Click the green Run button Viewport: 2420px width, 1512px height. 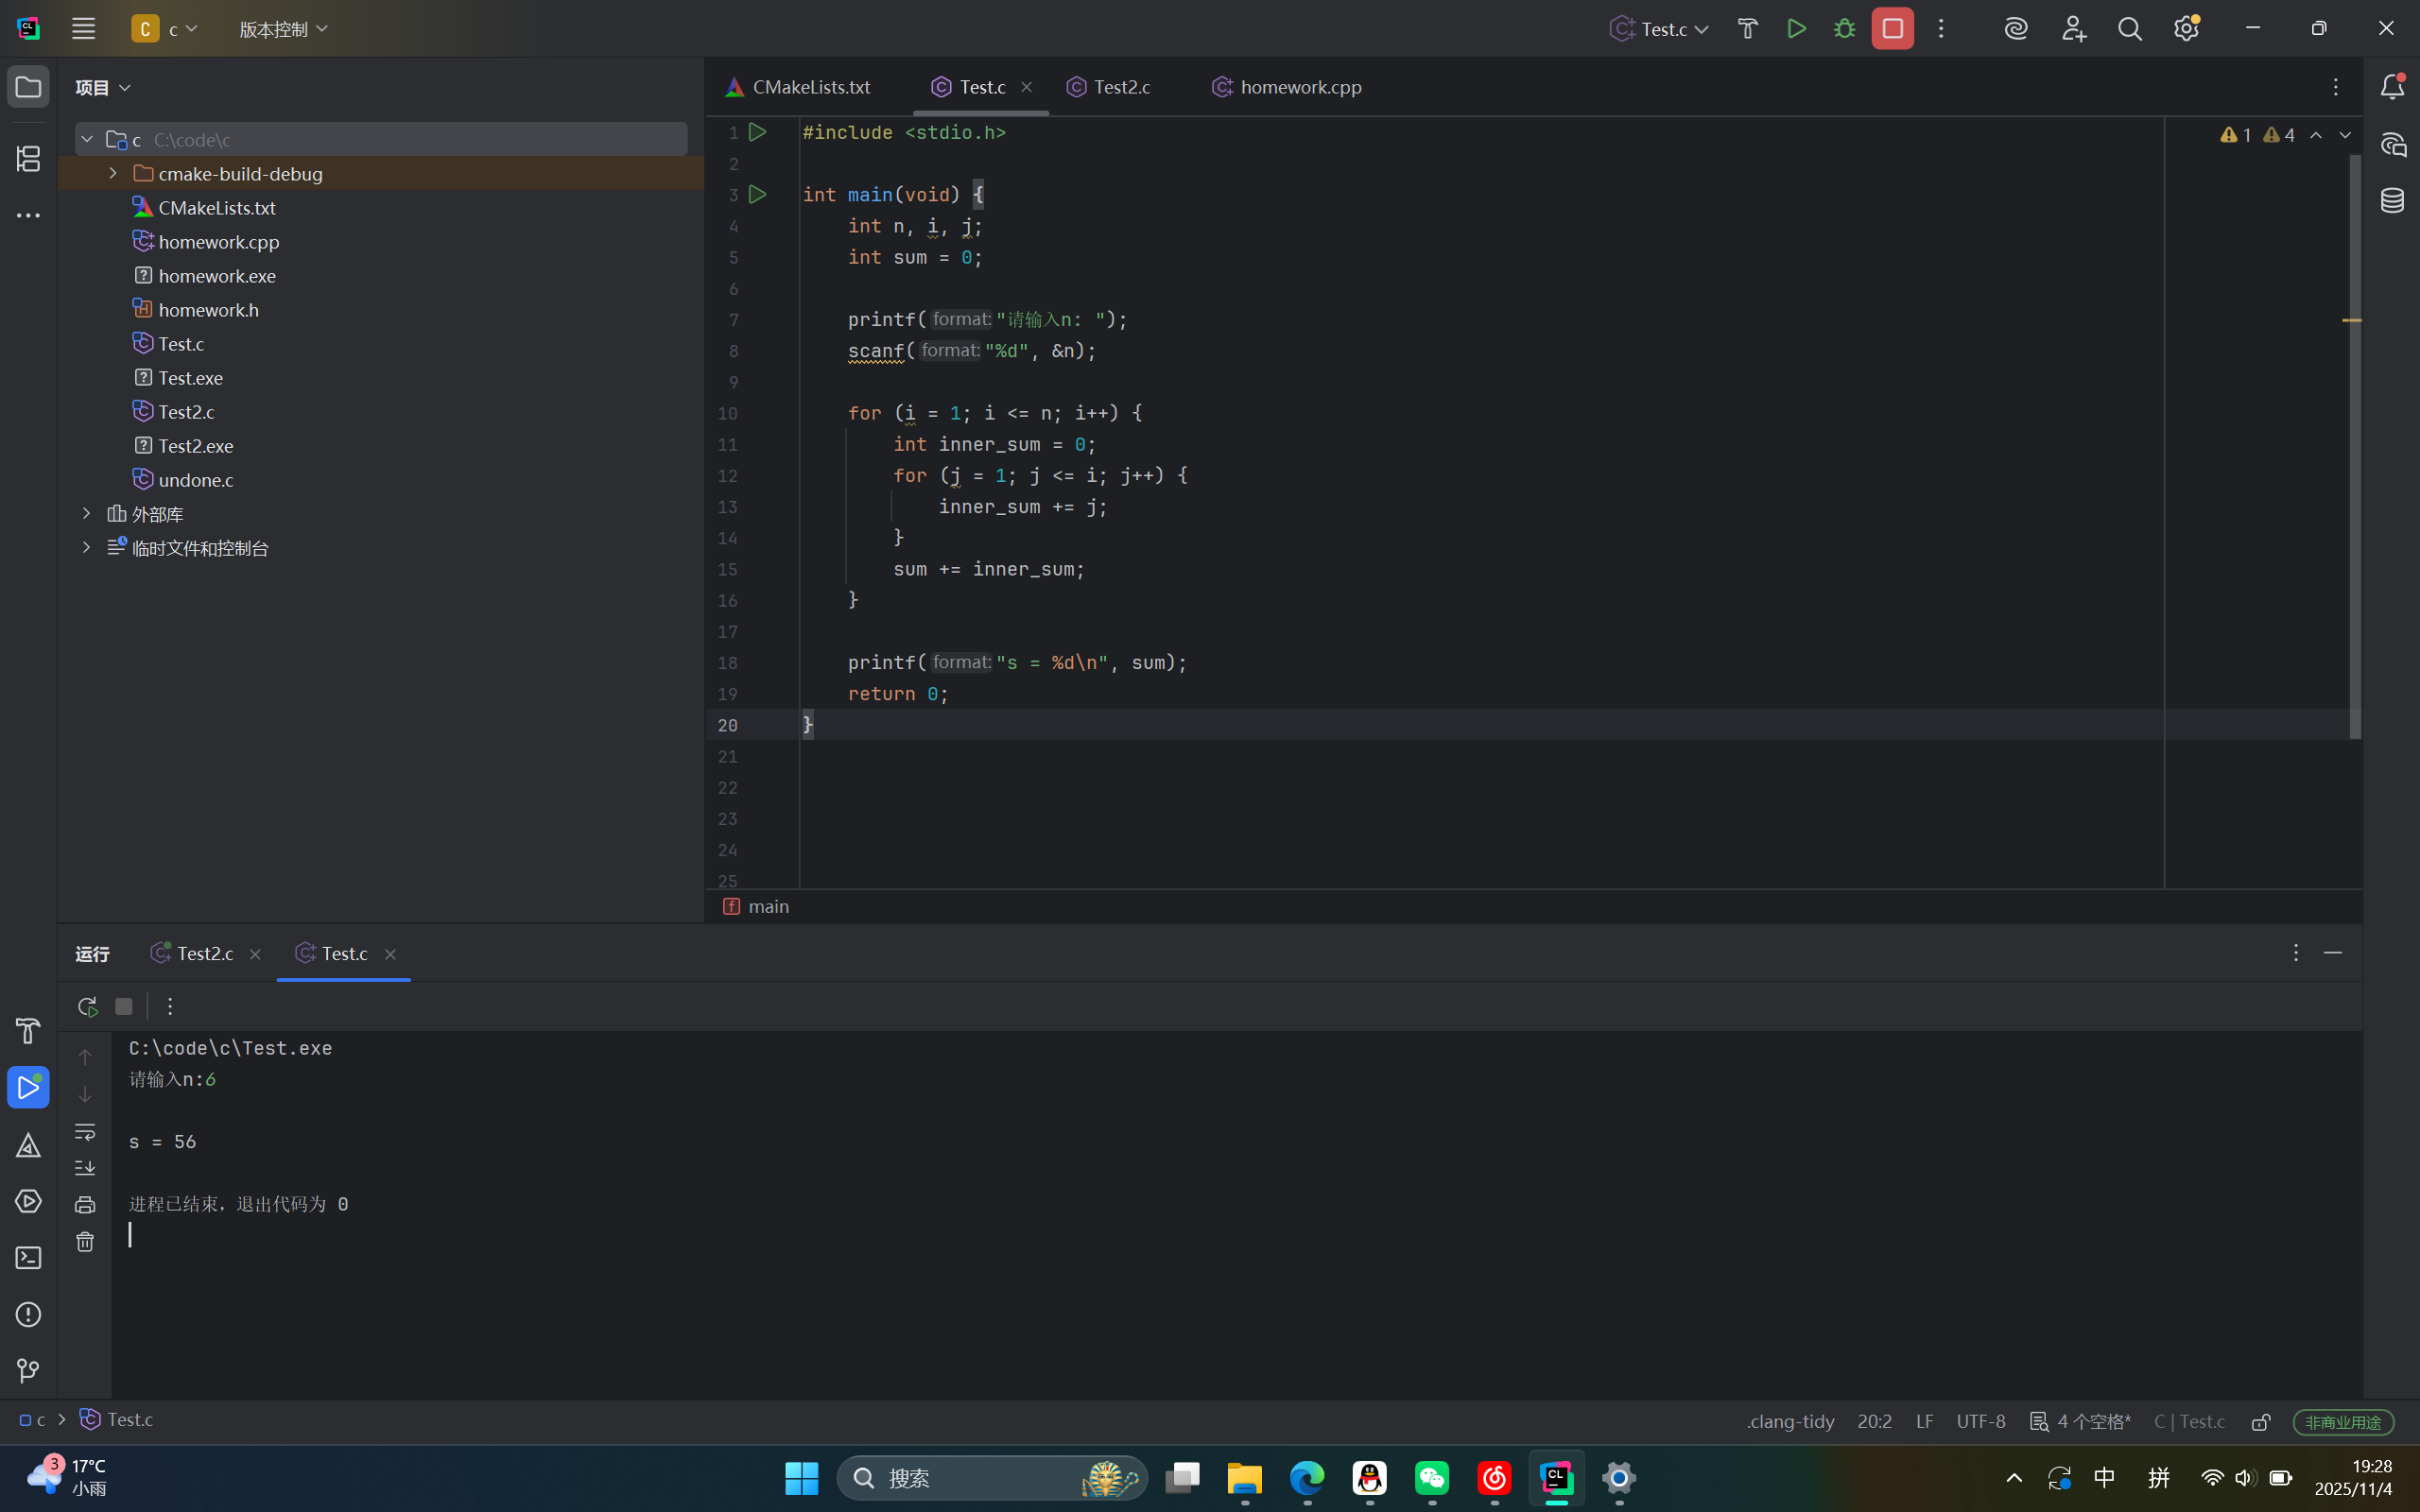pyautogui.click(x=1796, y=29)
